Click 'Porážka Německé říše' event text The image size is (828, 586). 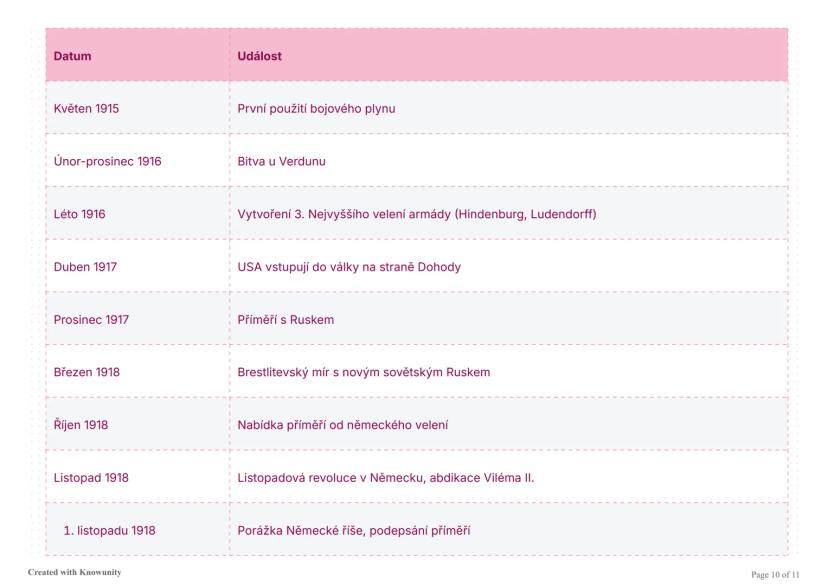[x=354, y=531]
